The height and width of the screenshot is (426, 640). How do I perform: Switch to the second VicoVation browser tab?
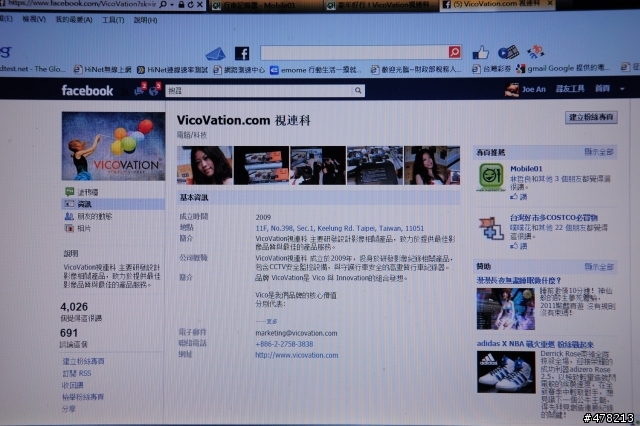coord(381,5)
